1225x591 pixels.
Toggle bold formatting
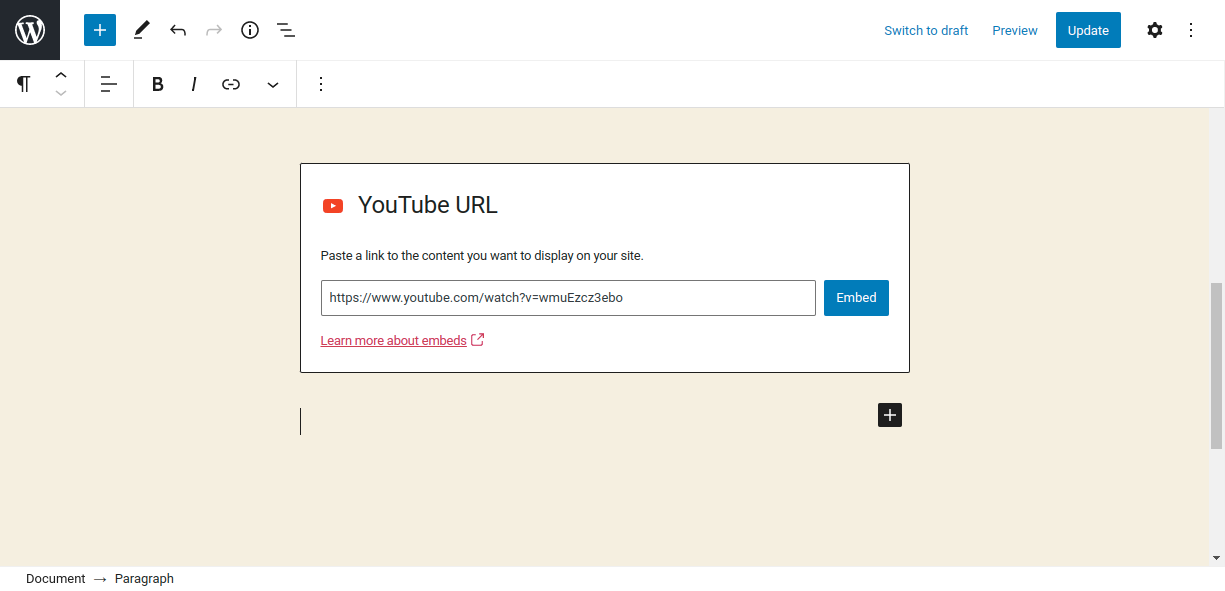157,84
